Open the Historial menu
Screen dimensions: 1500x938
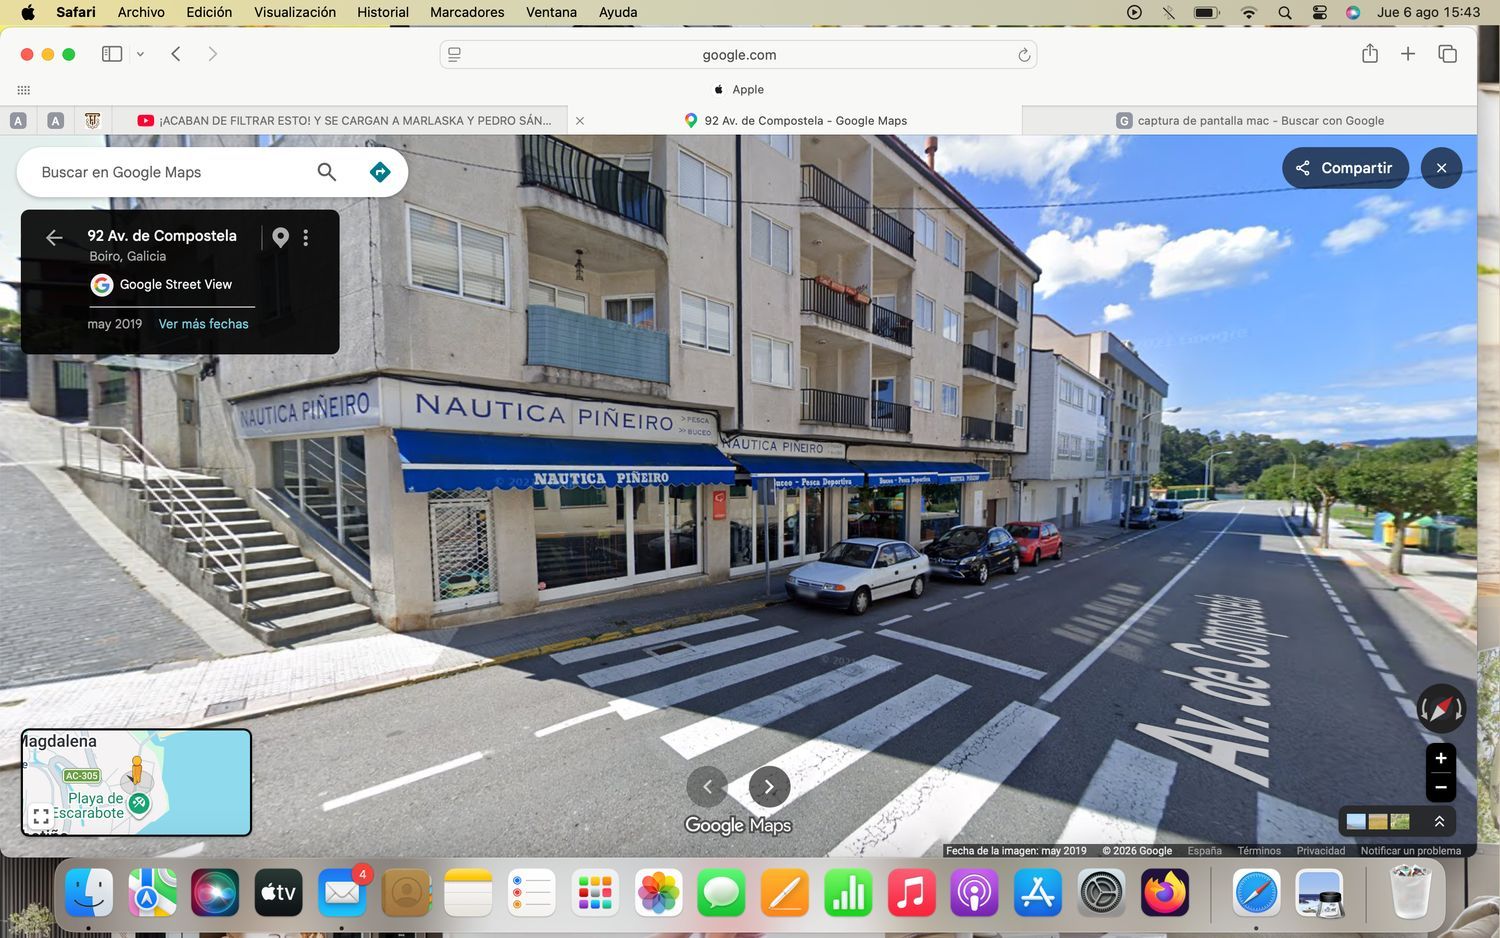(x=383, y=12)
